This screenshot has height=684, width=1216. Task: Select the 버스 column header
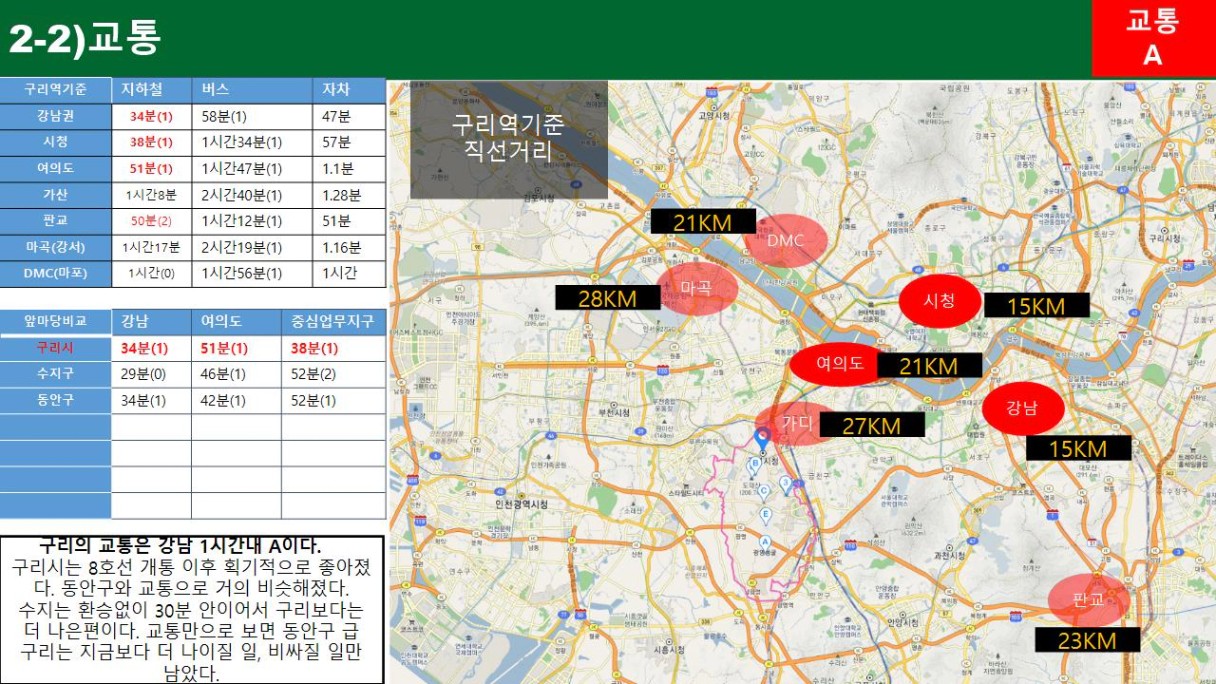click(251, 90)
